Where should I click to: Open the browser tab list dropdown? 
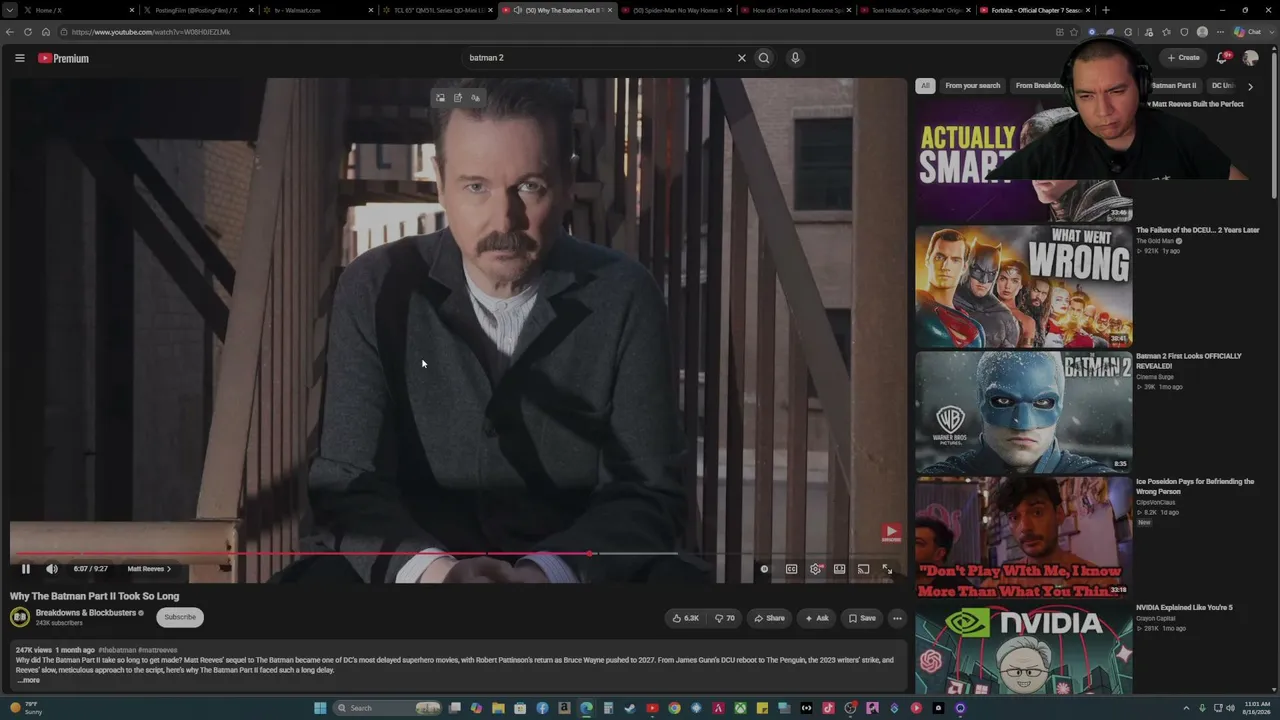click(9, 10)
